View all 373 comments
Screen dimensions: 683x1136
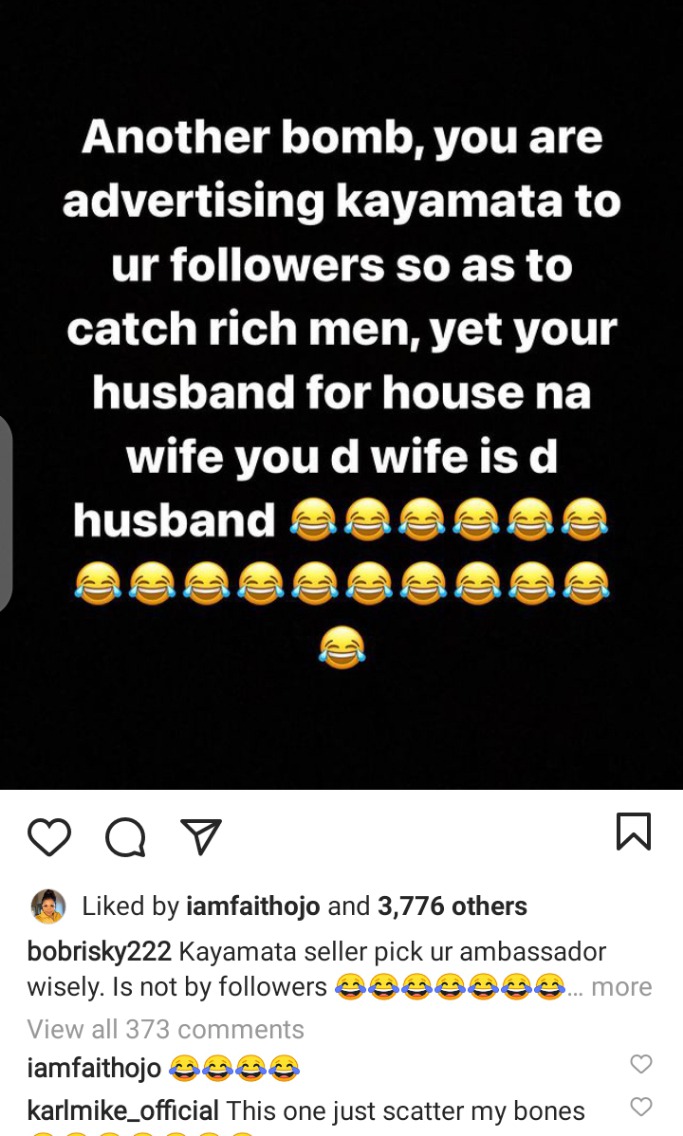(165, 1029)
